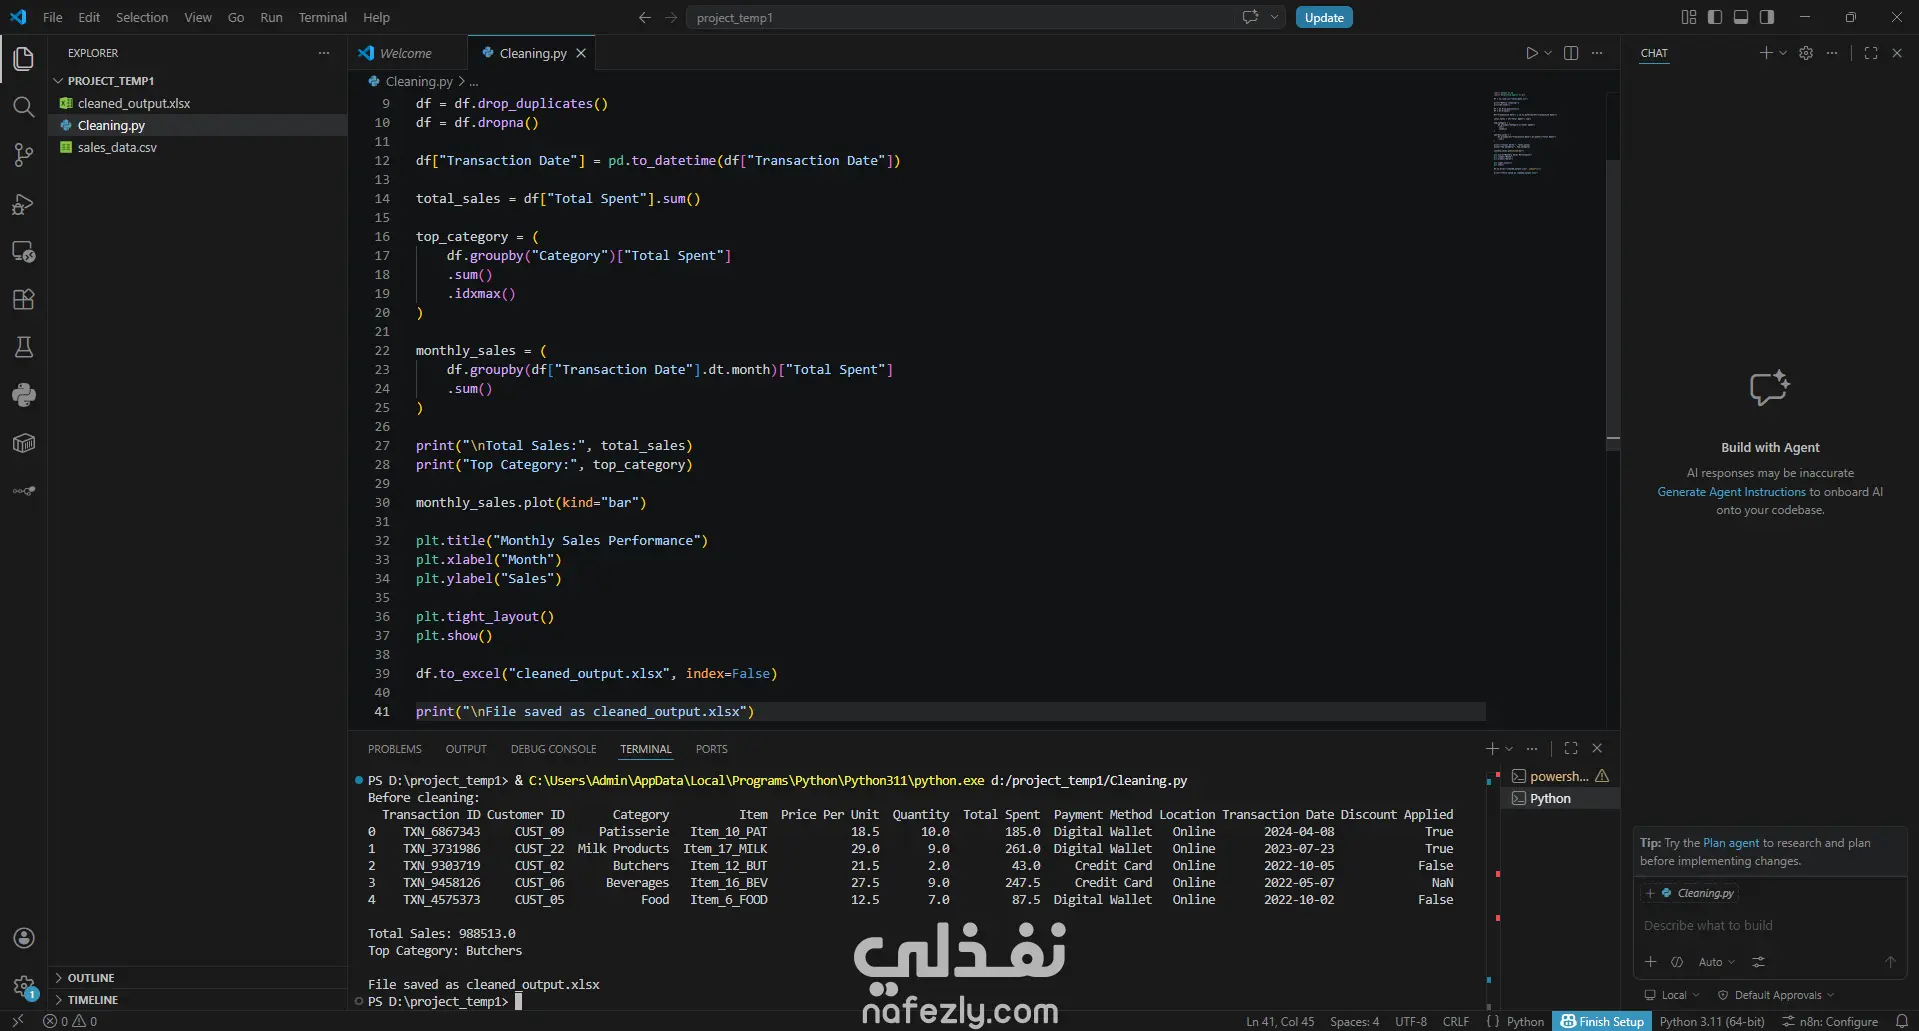1919x1031 pixels.
Task: Switch to the DEBUG CONSOLE tab
Action: click(x=553, y=749)
